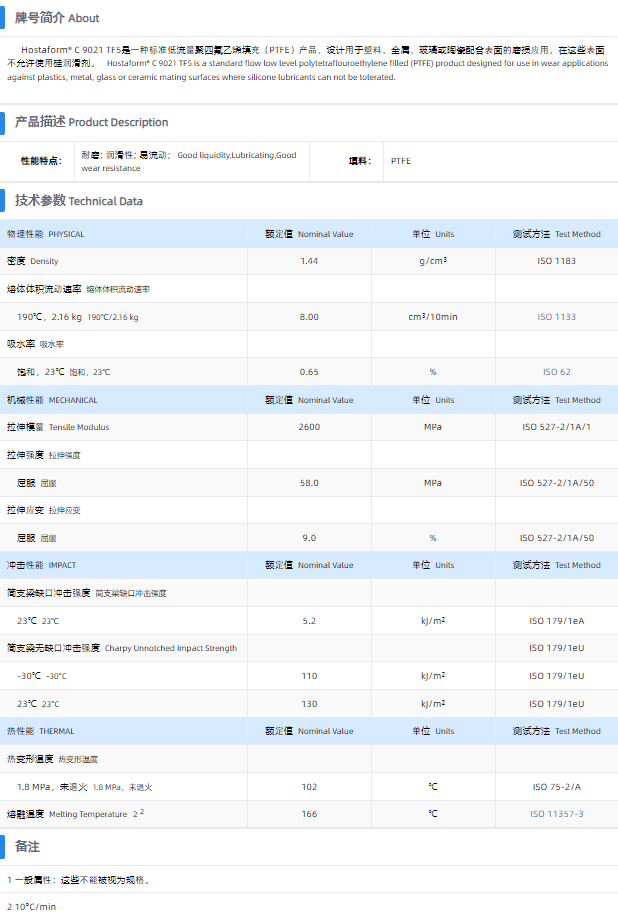The height and width of the screenshot is (919, 618).
Task: Select the 热性能 THERMAL table header
Action: (x=40, y=731)
